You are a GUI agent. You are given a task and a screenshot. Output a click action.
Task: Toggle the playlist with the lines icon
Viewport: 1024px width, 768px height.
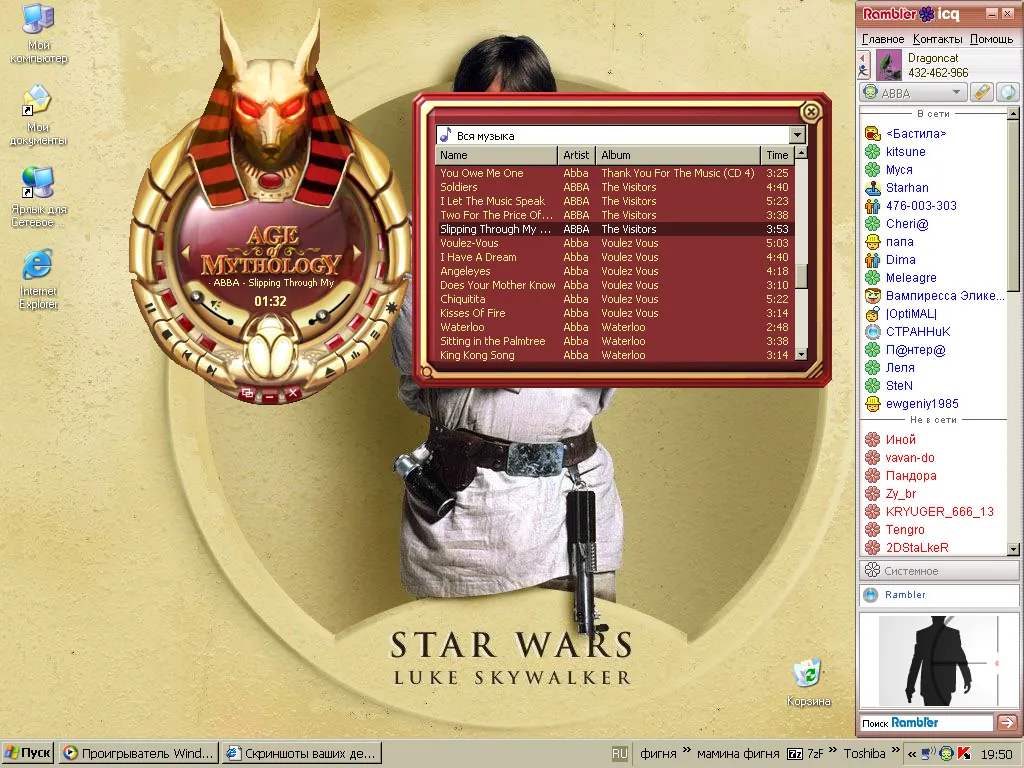(375, 335)
